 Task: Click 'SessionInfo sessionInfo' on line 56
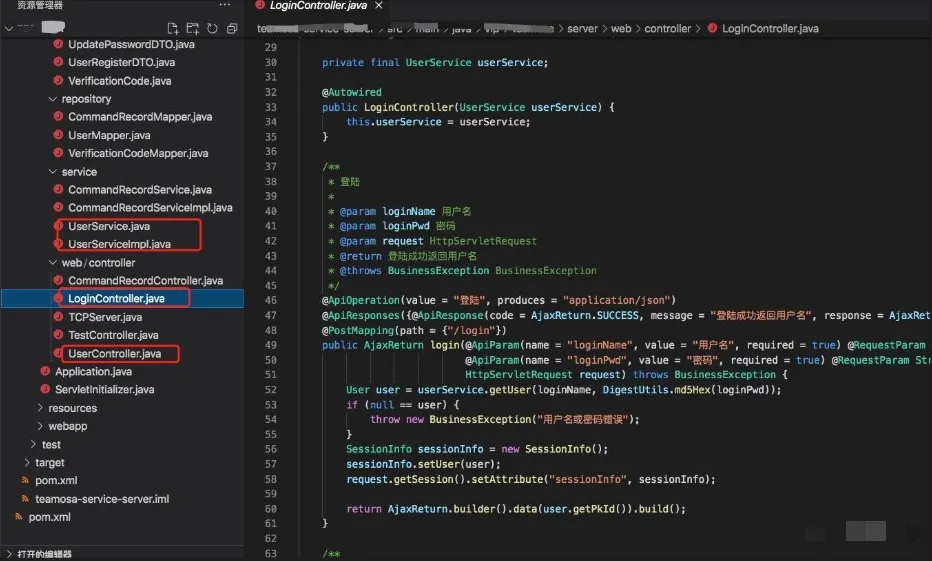pyautogui.click(x=414, y=449)
